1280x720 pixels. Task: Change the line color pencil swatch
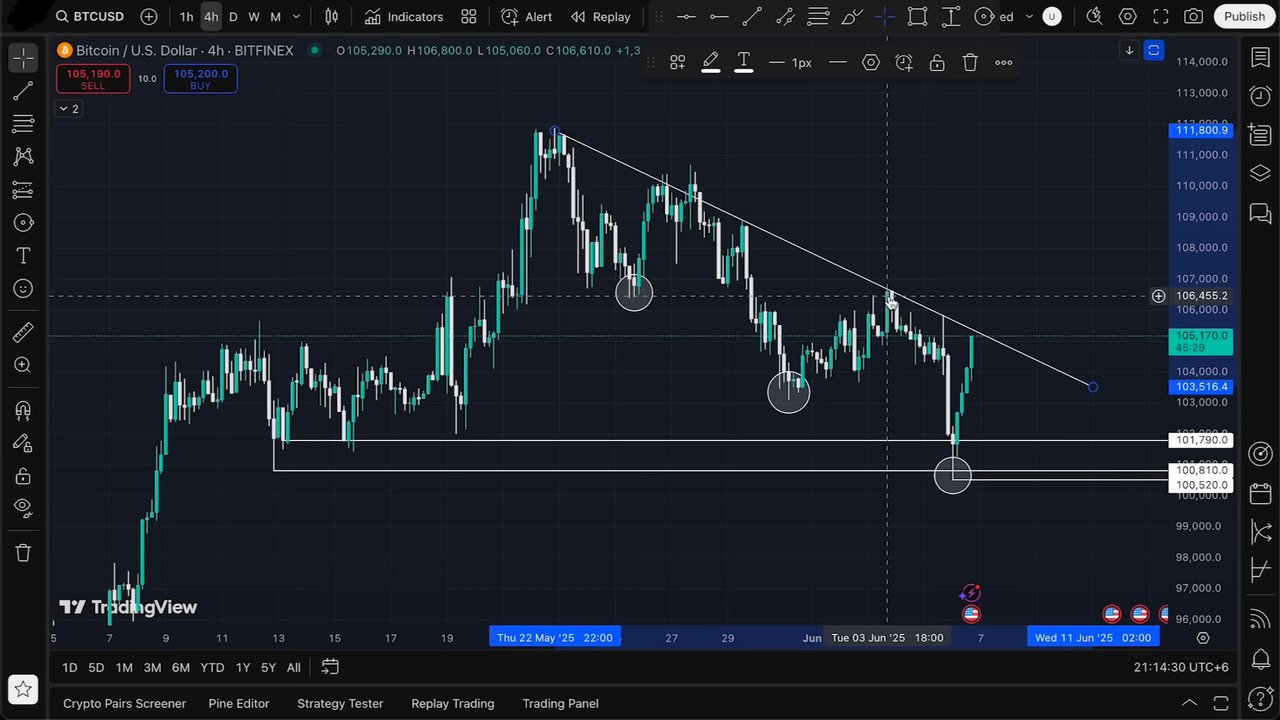(711, 62)
